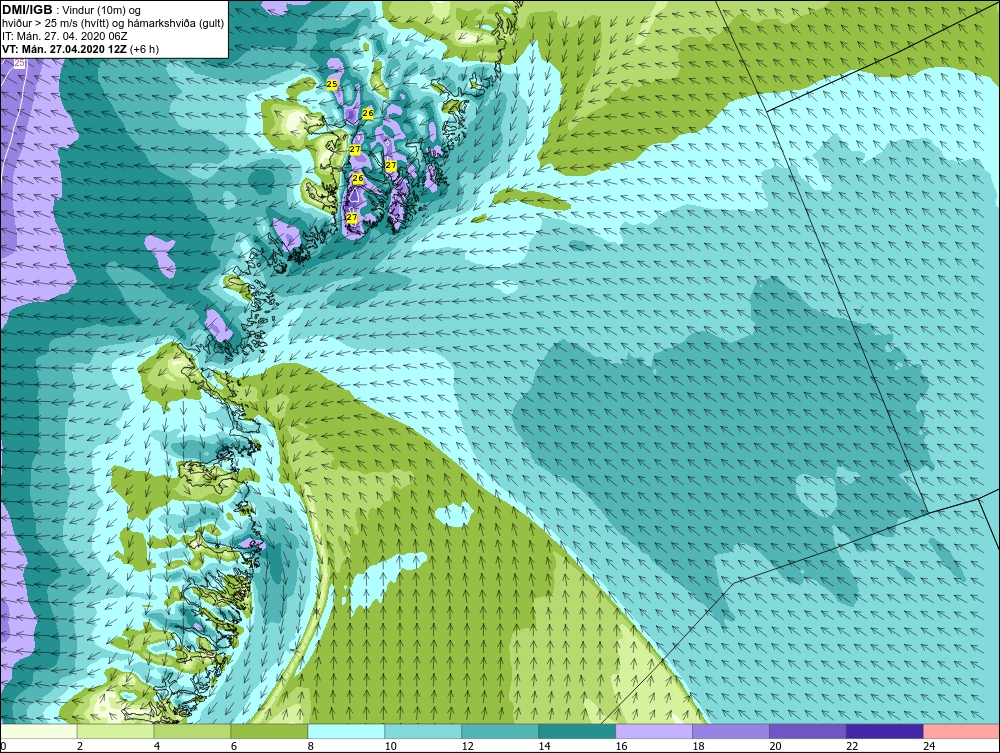This screenshot has height=753, width=1000.
Task: Pick the green 4–6 legend color band
Action: click(x=192, y=731)
